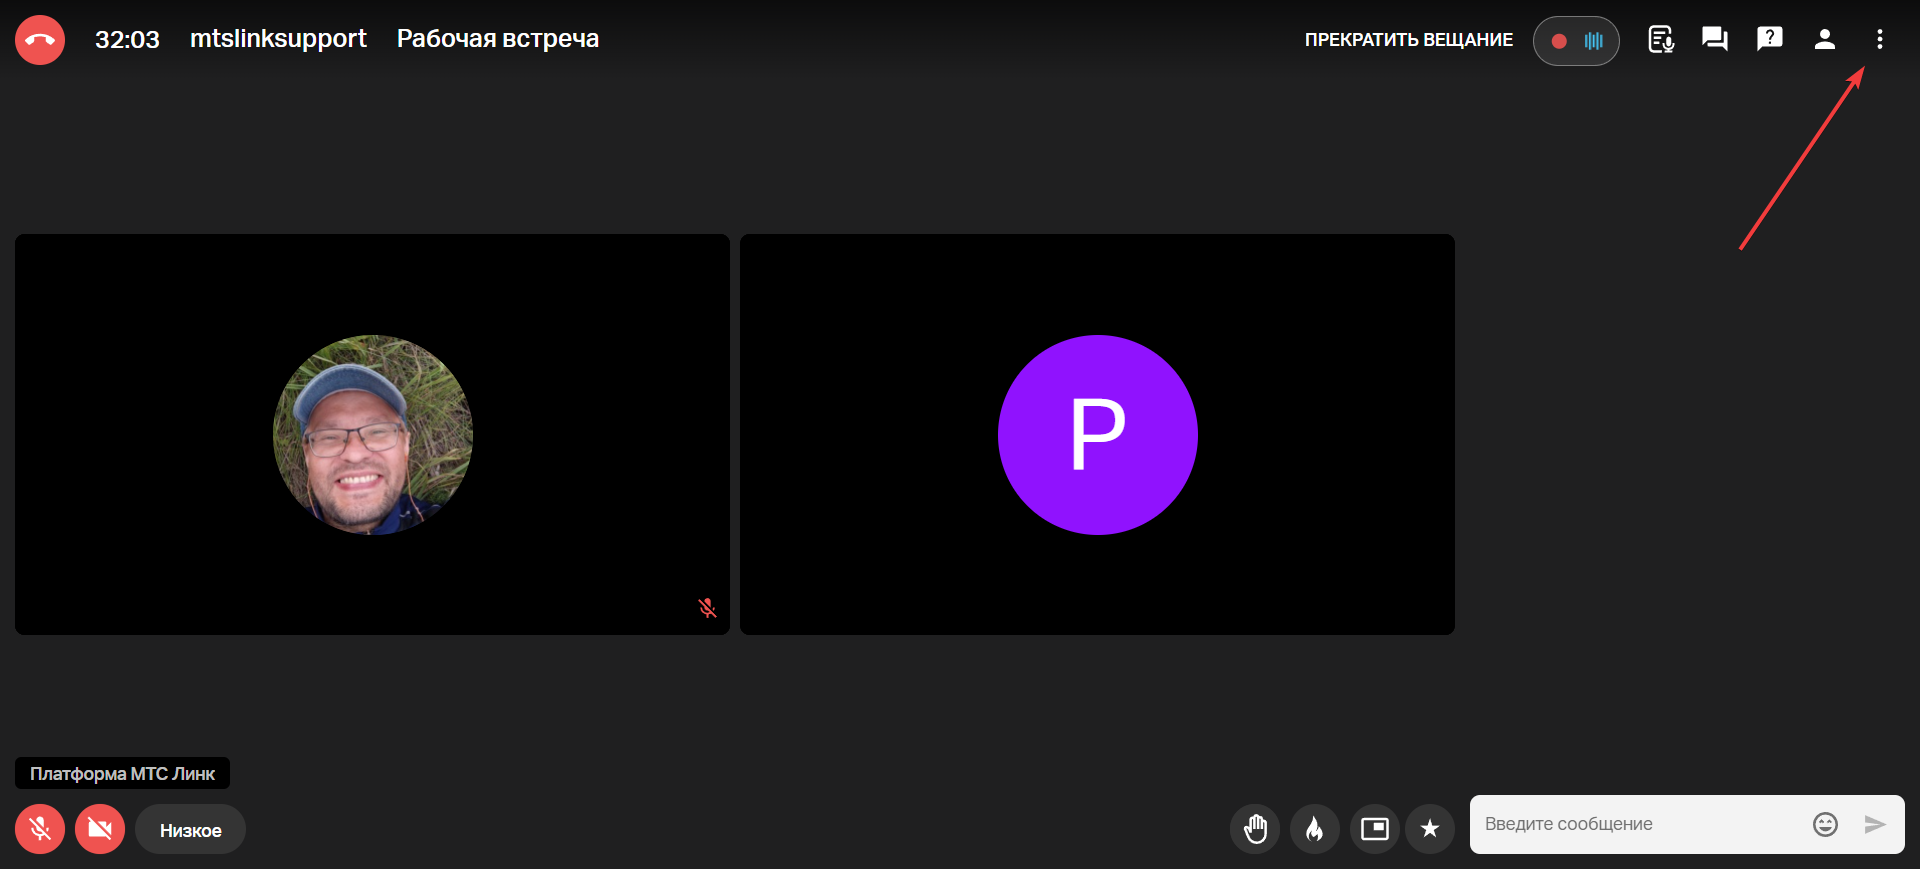Raise hand using the hand icon
1920x869 pixels.
point(1255,829)
